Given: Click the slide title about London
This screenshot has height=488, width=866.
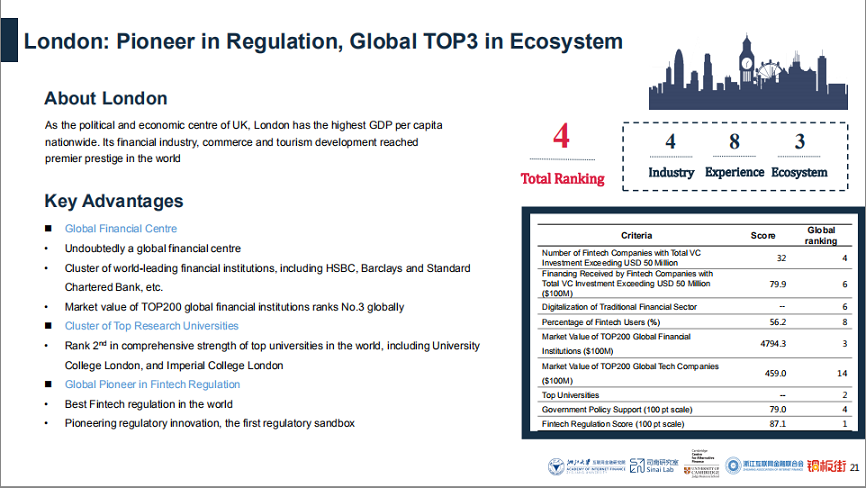Looking at the screenshot, I should point(323,41).
